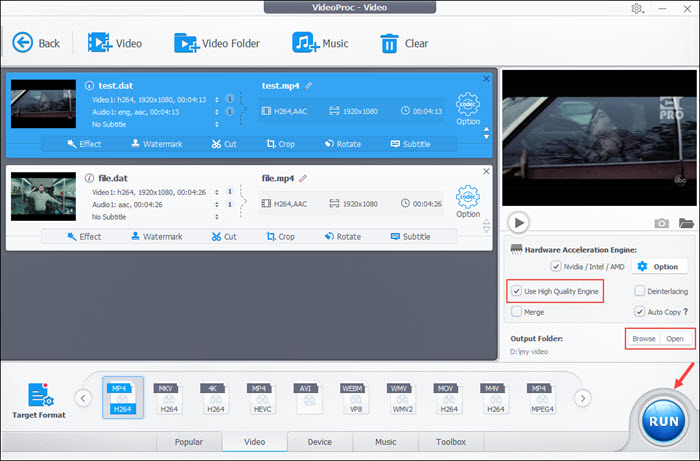The image size is (700, 461).
Task: Take a snapshot with camera icon
Action: tap(661, 223)
